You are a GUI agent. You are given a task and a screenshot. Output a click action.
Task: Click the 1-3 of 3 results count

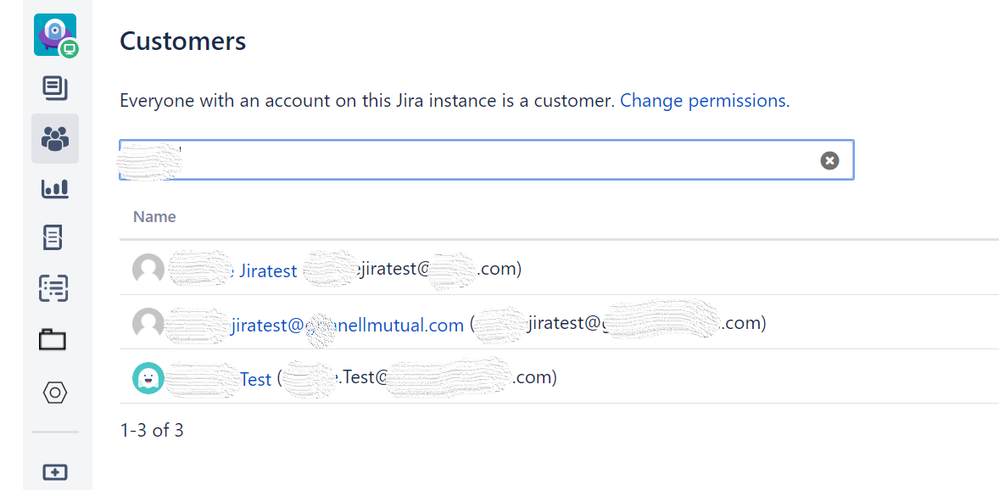click(152, 431)
